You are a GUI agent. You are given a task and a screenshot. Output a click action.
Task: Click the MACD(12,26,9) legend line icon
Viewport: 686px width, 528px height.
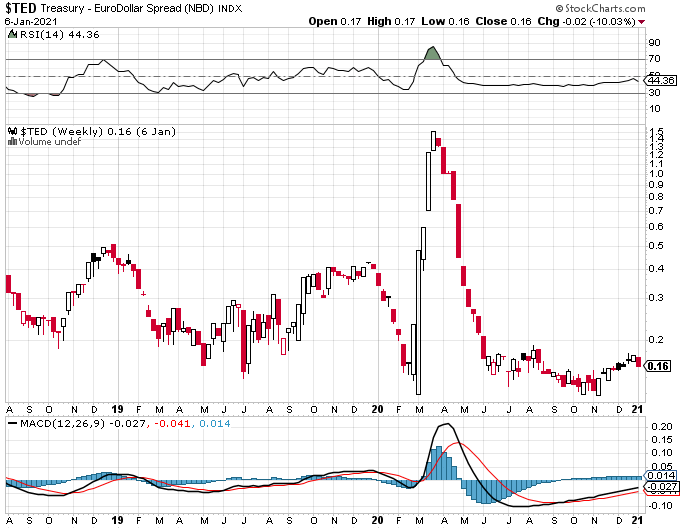point(11,426)
